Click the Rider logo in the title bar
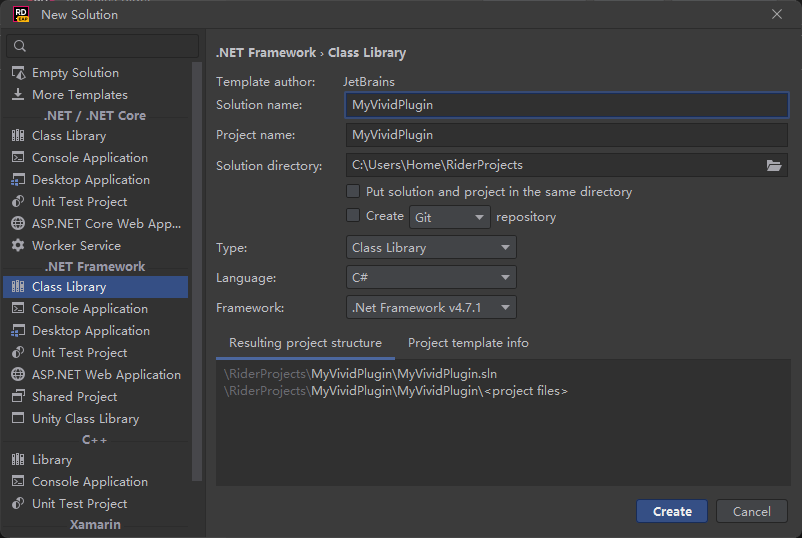Screen dimensions: 802x538 click(x=21, y=14)
